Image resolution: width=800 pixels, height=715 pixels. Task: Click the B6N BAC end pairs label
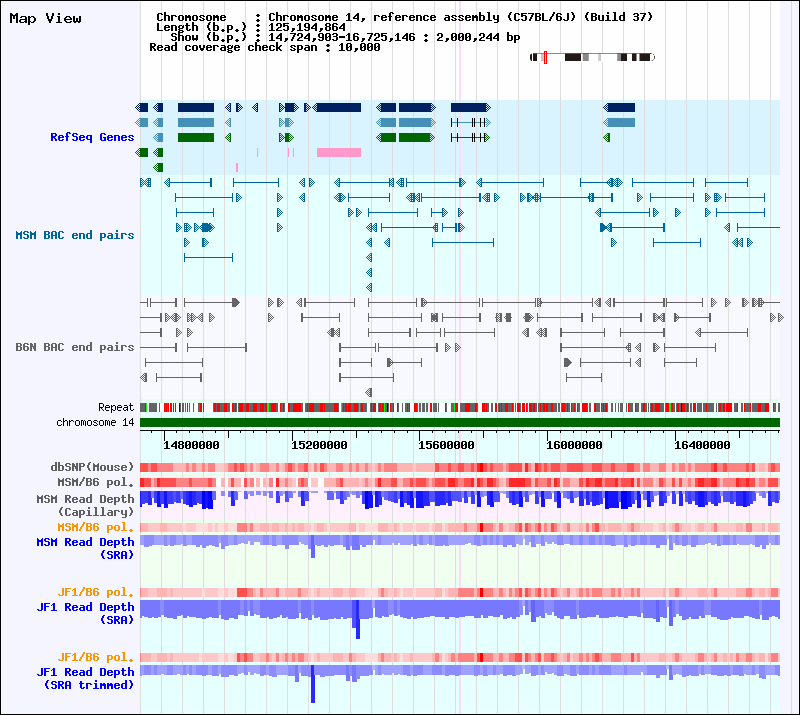click(x=74, y=347)
